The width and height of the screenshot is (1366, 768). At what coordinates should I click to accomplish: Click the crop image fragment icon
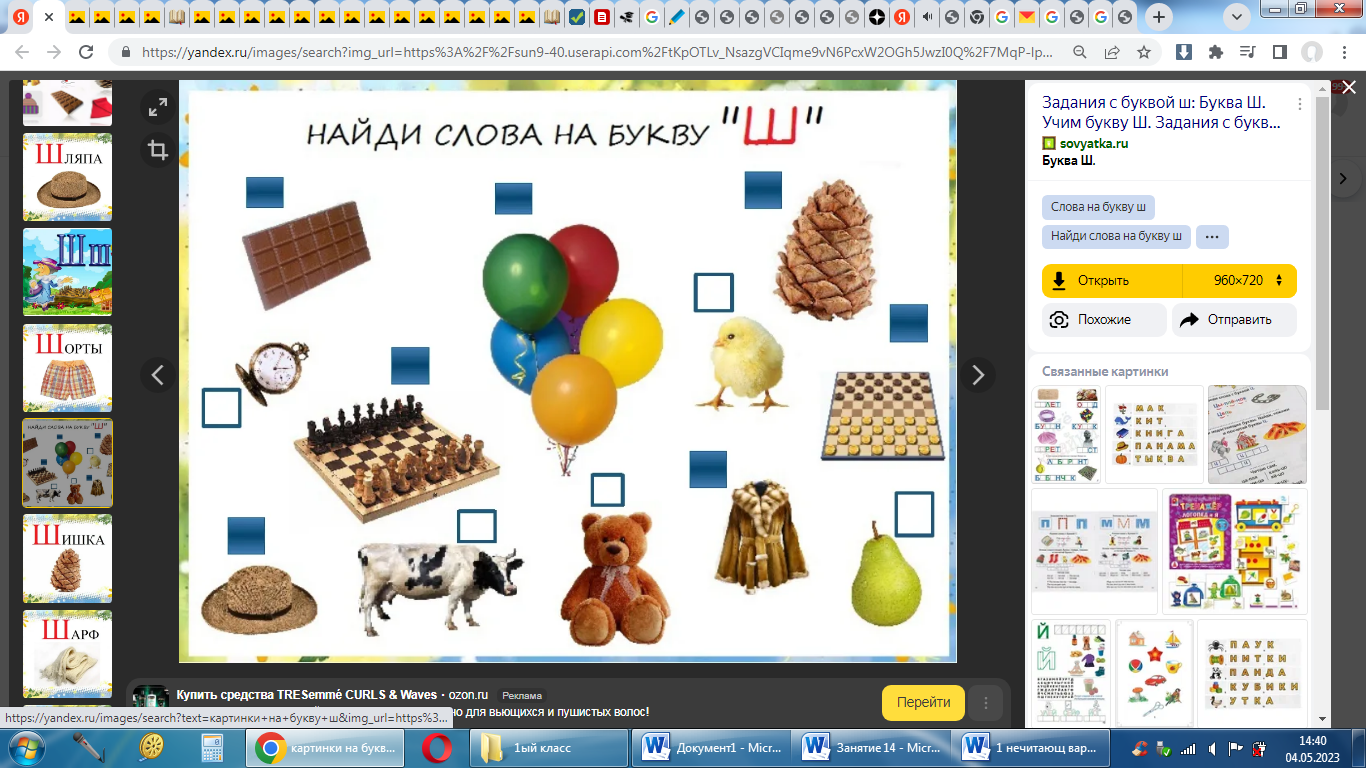[x=157, y=150]
